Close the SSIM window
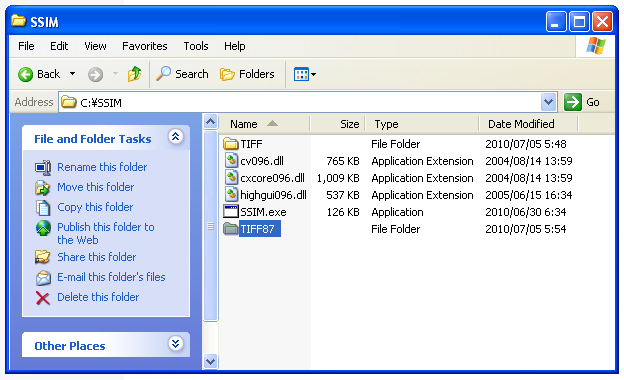 (x=602, y=21)
